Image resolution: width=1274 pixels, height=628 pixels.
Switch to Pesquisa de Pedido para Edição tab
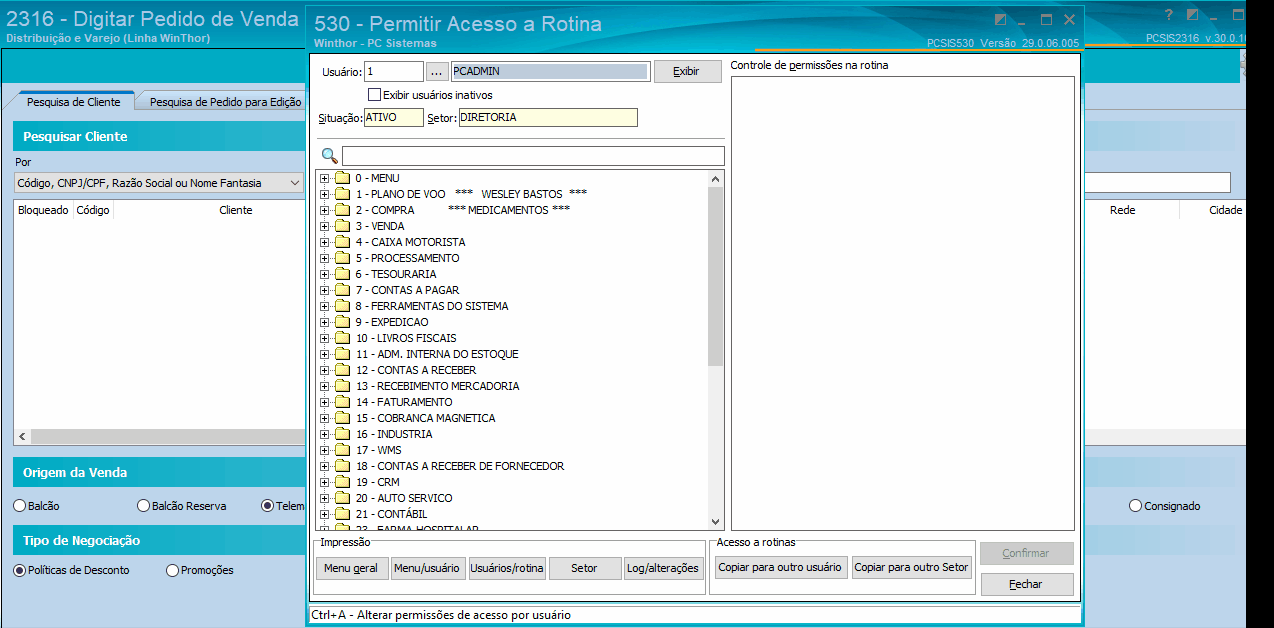pos(225,102)
